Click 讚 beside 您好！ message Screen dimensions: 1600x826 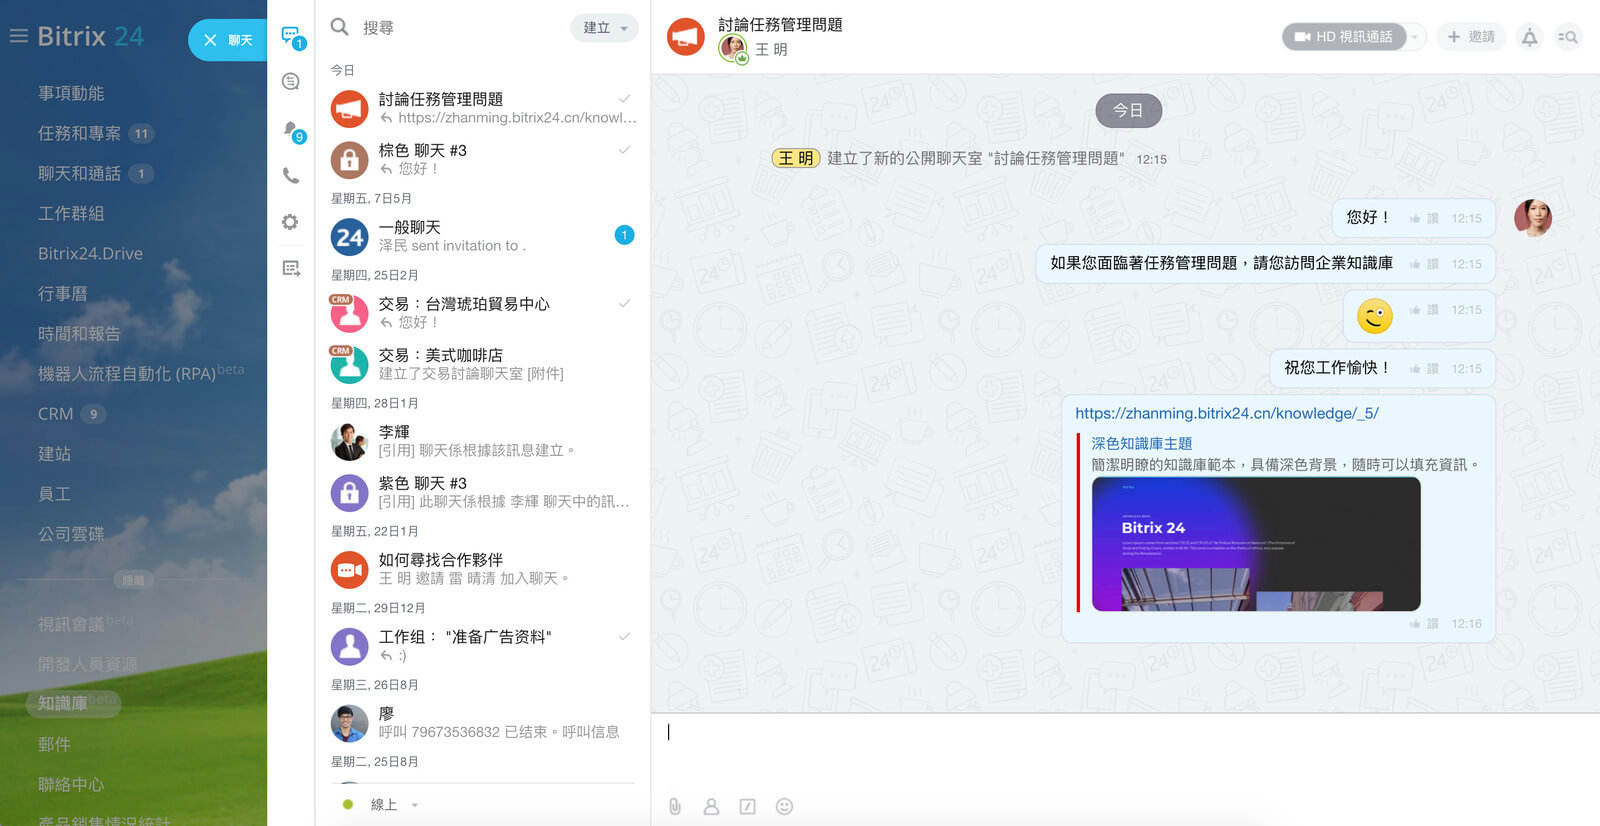point(1432,219)
